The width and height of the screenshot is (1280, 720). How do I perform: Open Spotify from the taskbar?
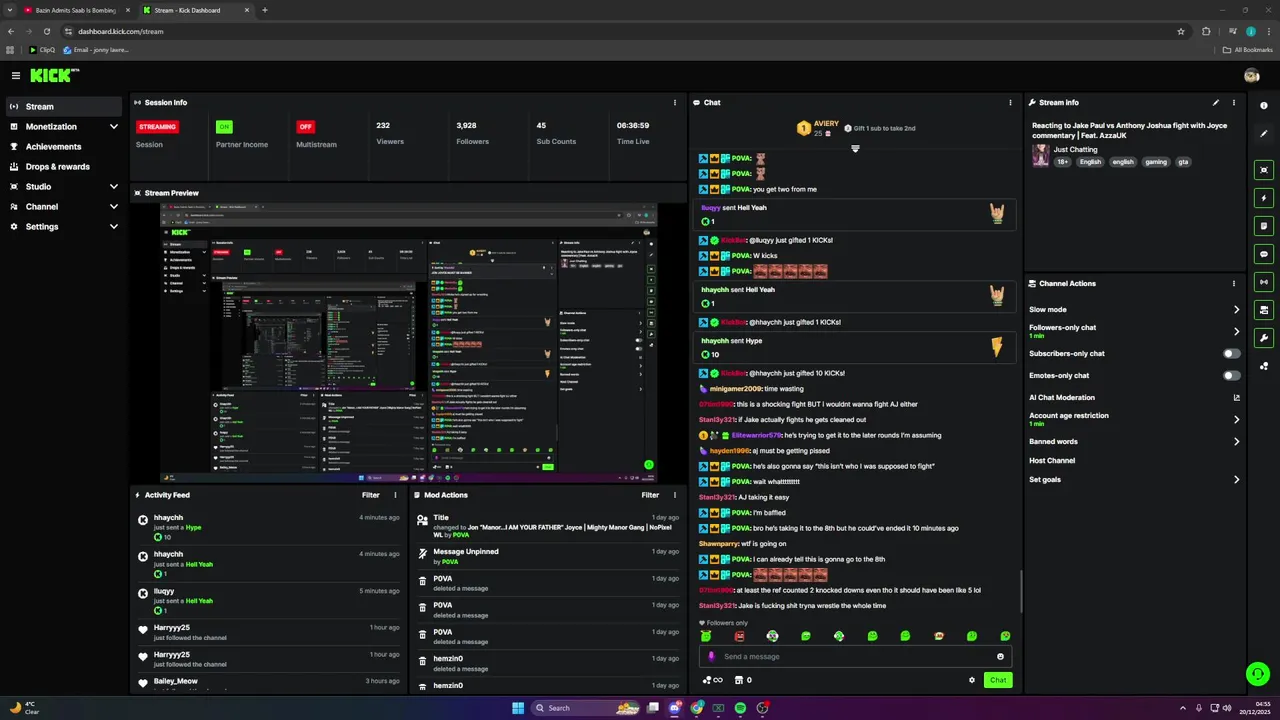pos(740,708)
